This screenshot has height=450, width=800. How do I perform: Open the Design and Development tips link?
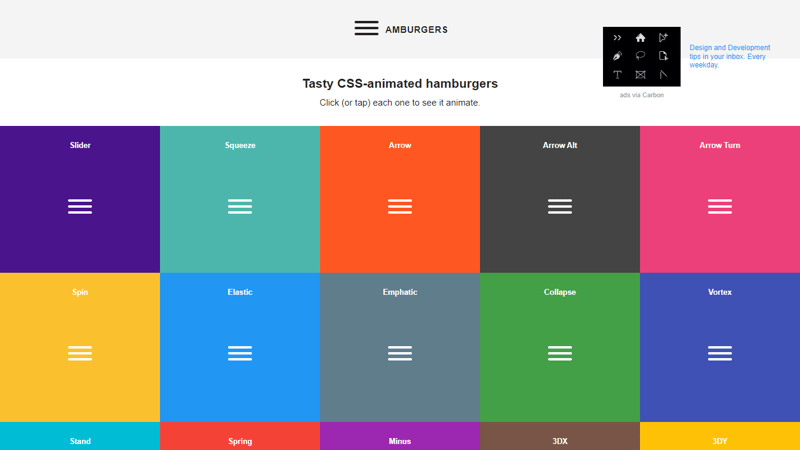pos(730,56)
